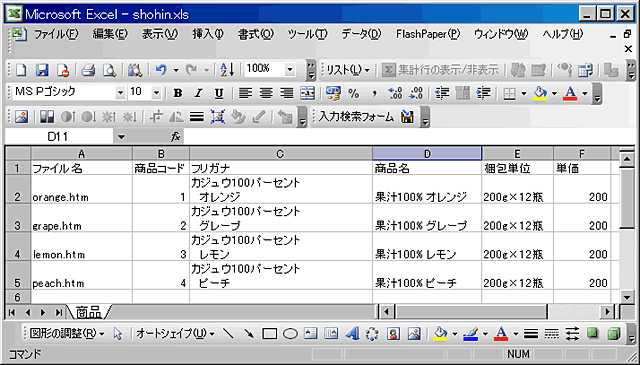640x365 pixels.
Task: Click the insert function fx button
Action: coord(176,137)
